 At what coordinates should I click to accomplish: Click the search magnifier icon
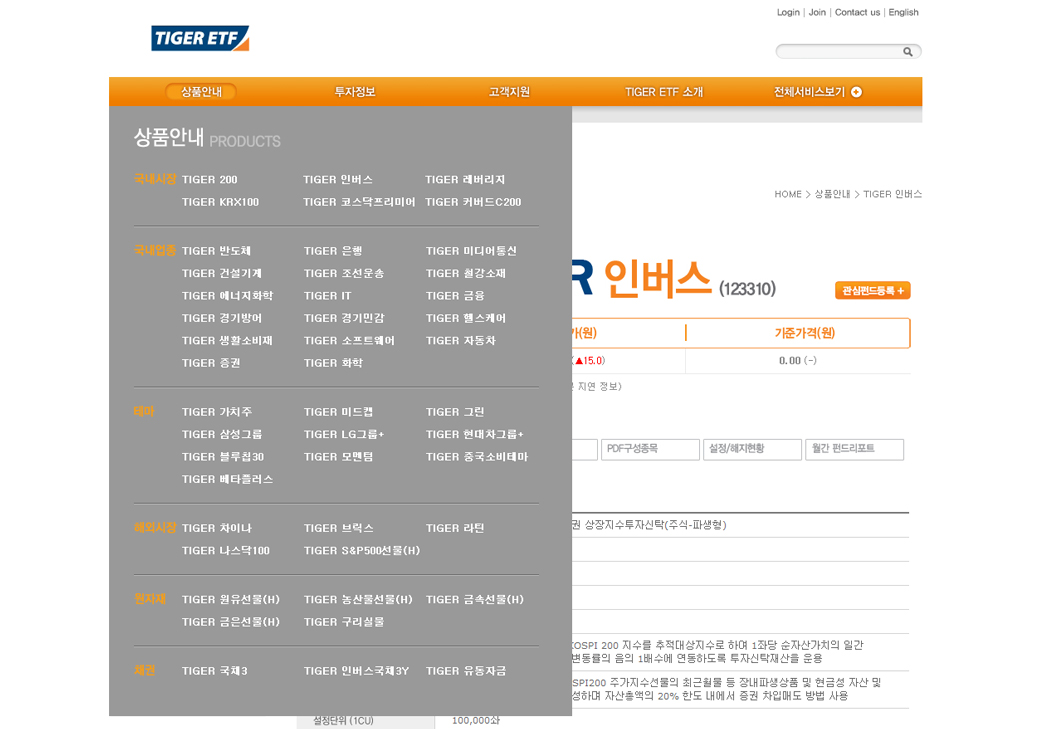(908, 52)
